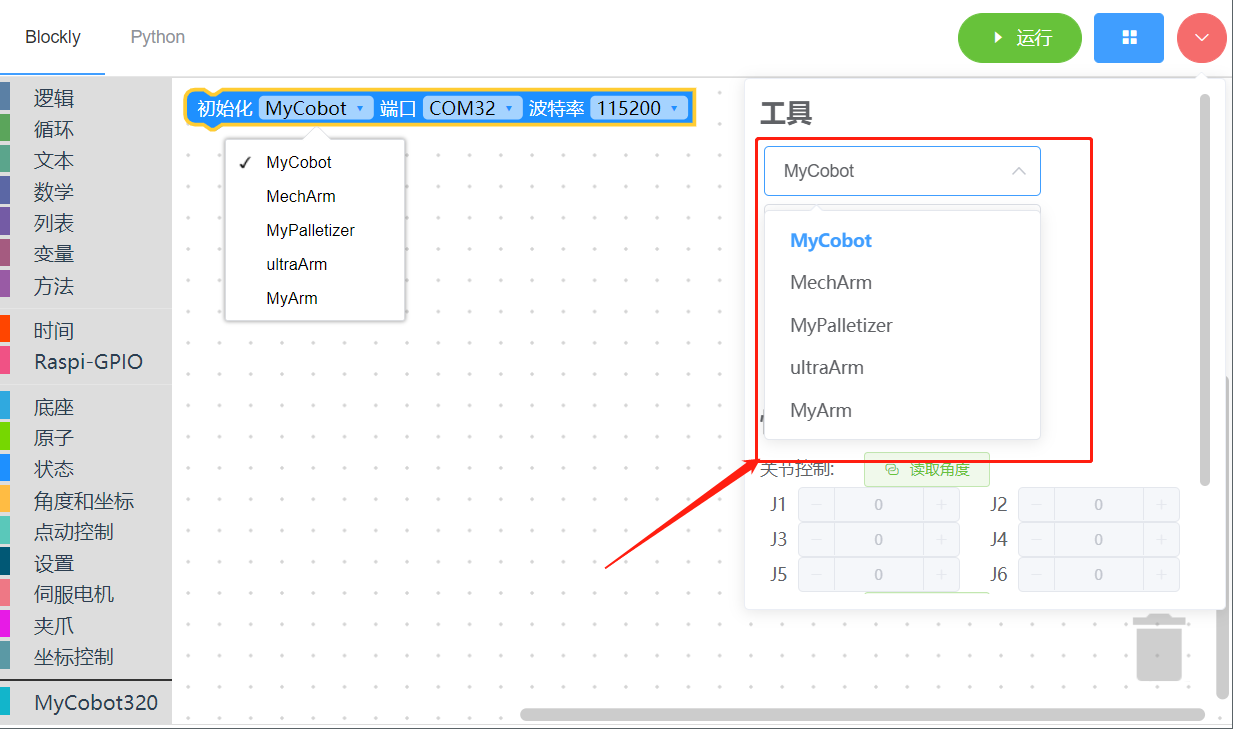Click the J4 angle input field
This screenshot has height=729, width=1233.
1099,540
